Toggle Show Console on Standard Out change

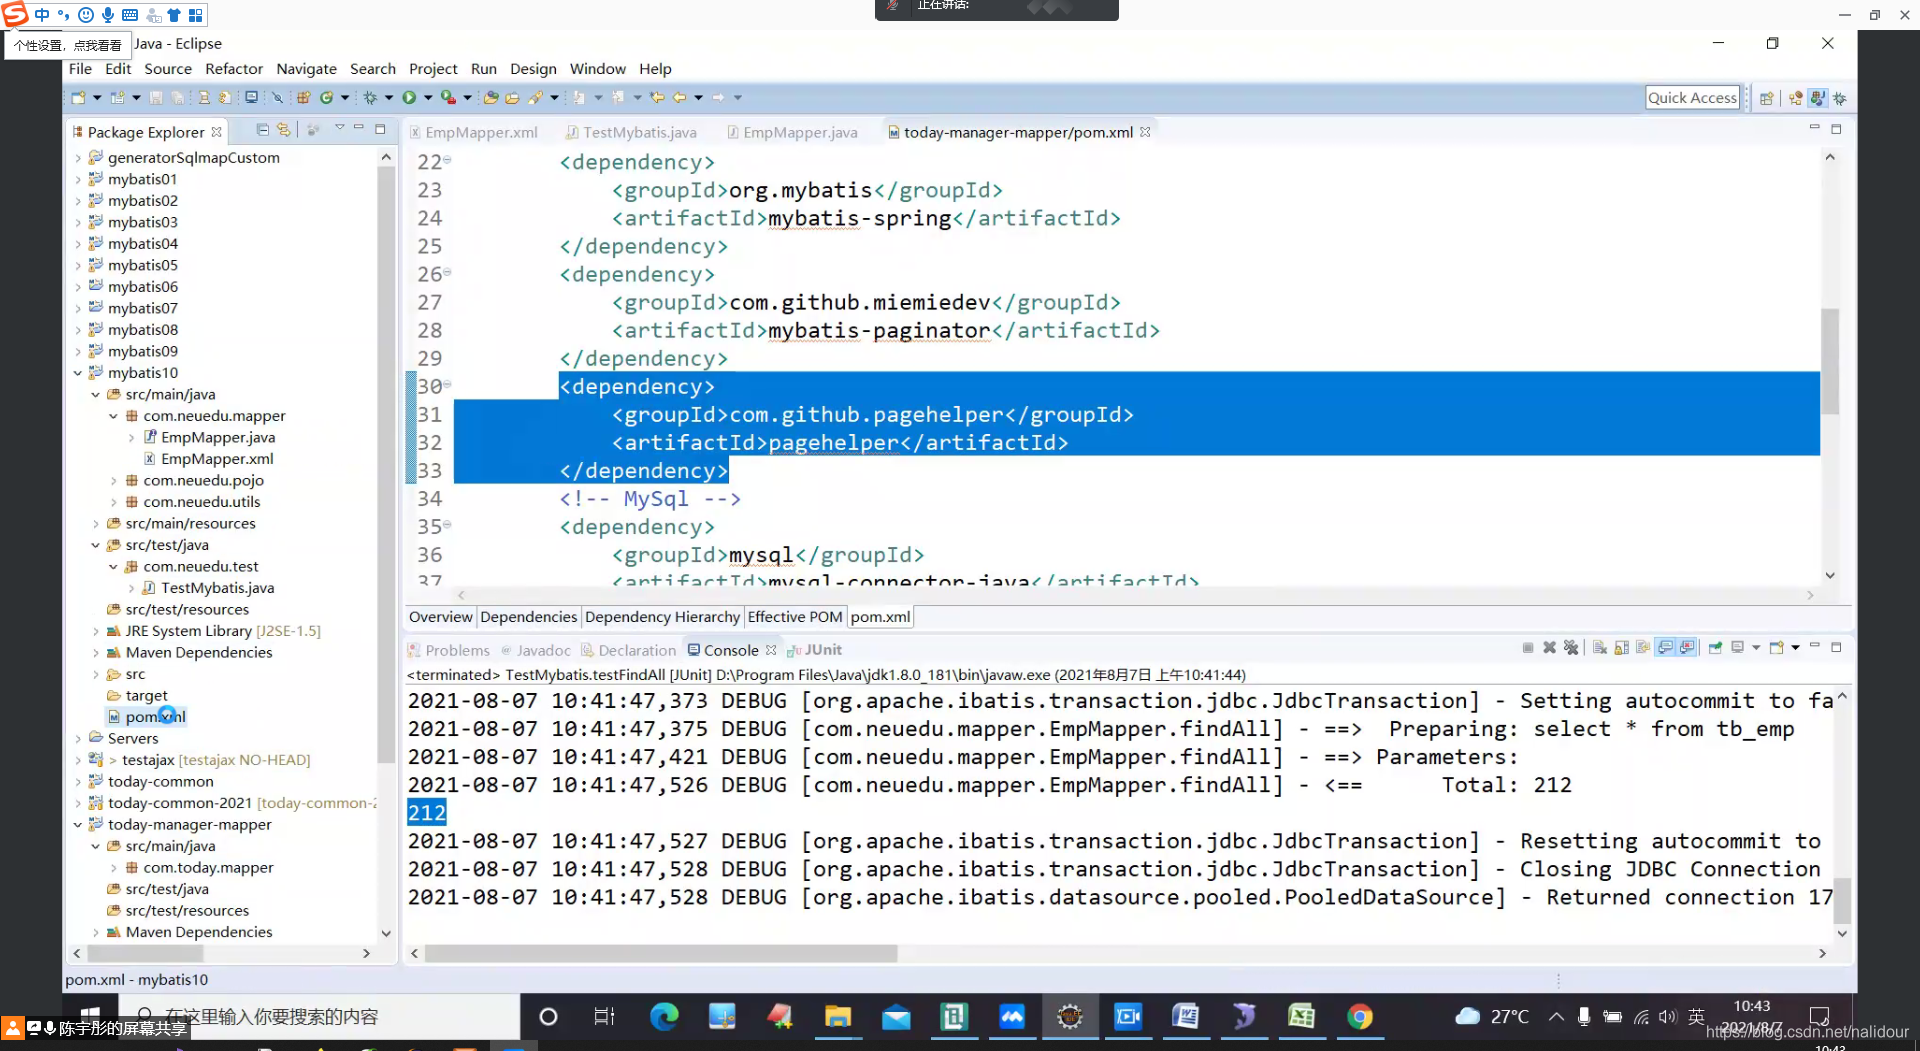(1666, 648)
